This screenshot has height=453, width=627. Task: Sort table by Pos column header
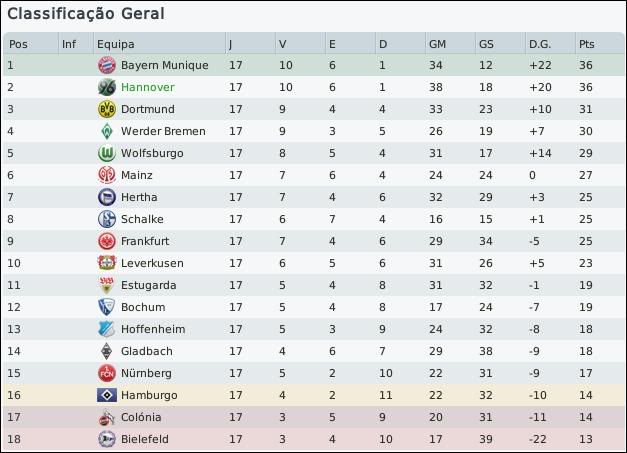click(18, 44)
